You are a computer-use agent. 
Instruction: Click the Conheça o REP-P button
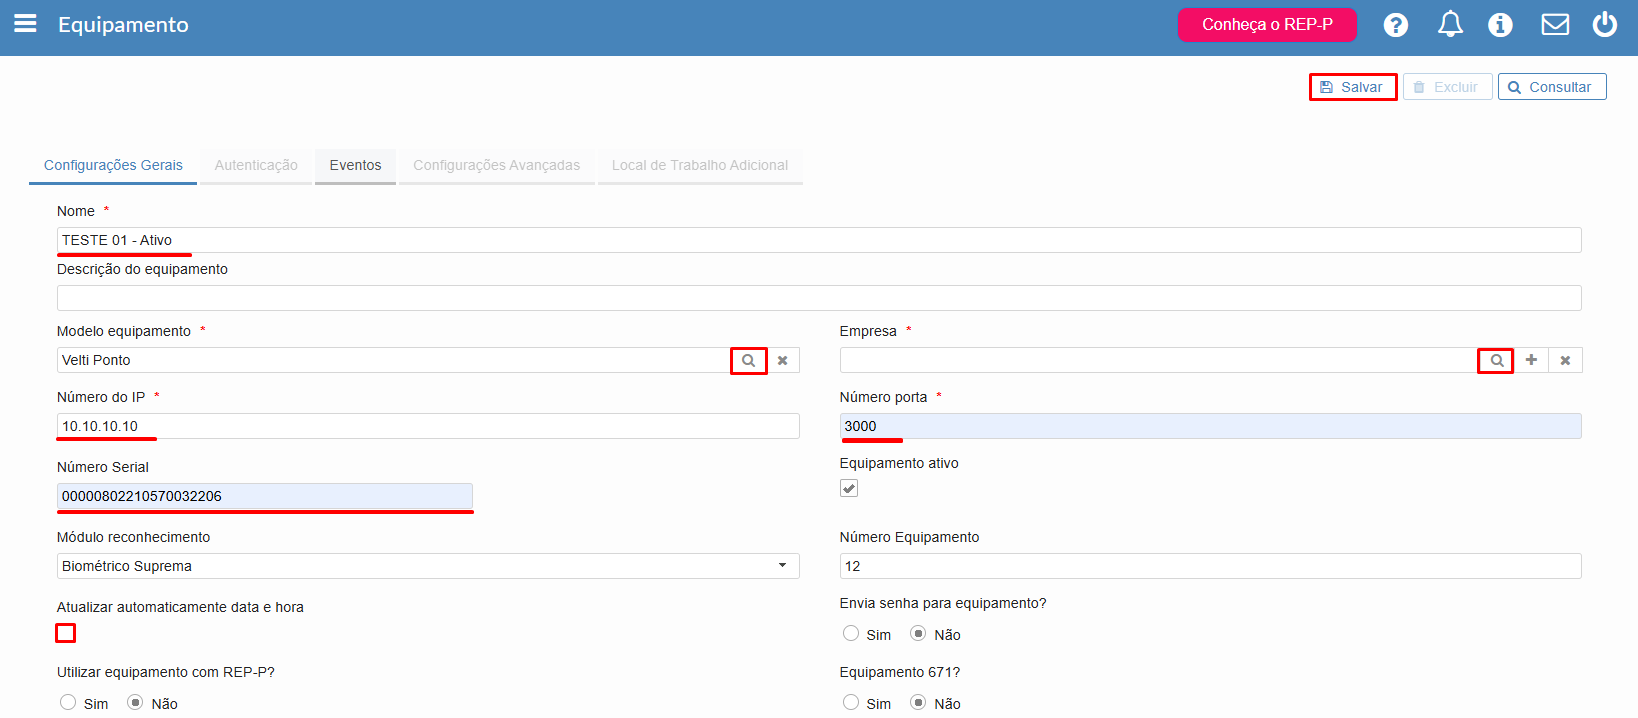[1267, 24]
